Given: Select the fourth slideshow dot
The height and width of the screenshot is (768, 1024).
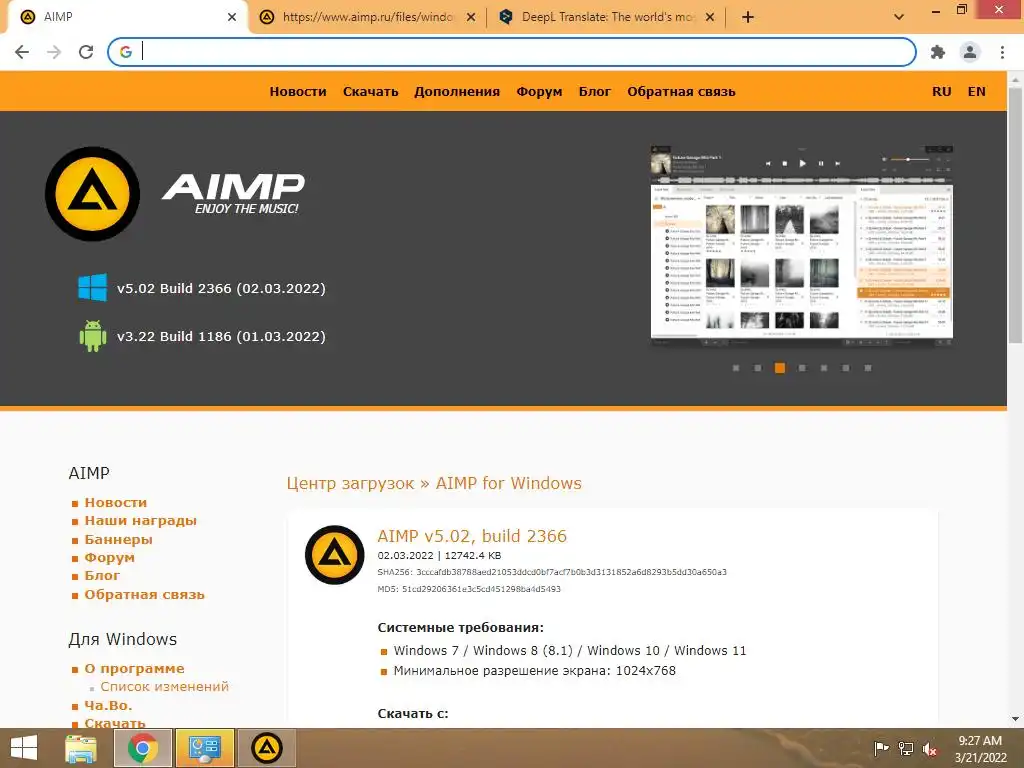Looking at the screenshot, I should pyautogui.click(x=802, y=368).
